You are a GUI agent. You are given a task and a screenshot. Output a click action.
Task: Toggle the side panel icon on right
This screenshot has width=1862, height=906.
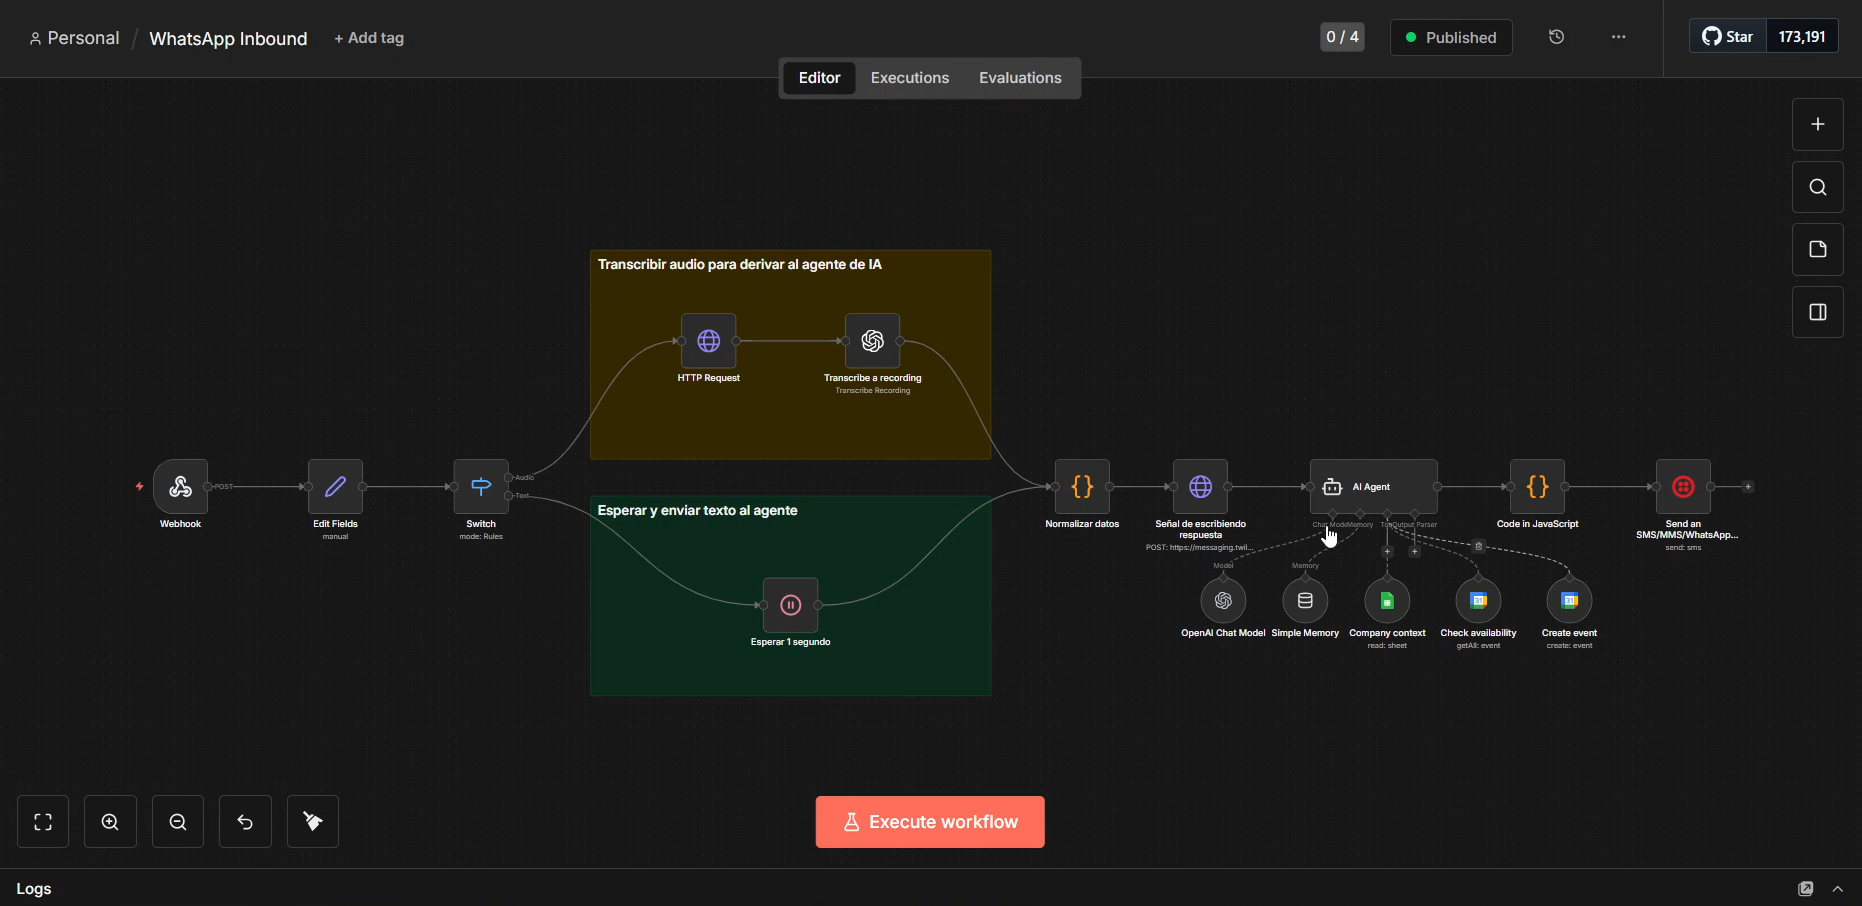tap(1817, 312)
